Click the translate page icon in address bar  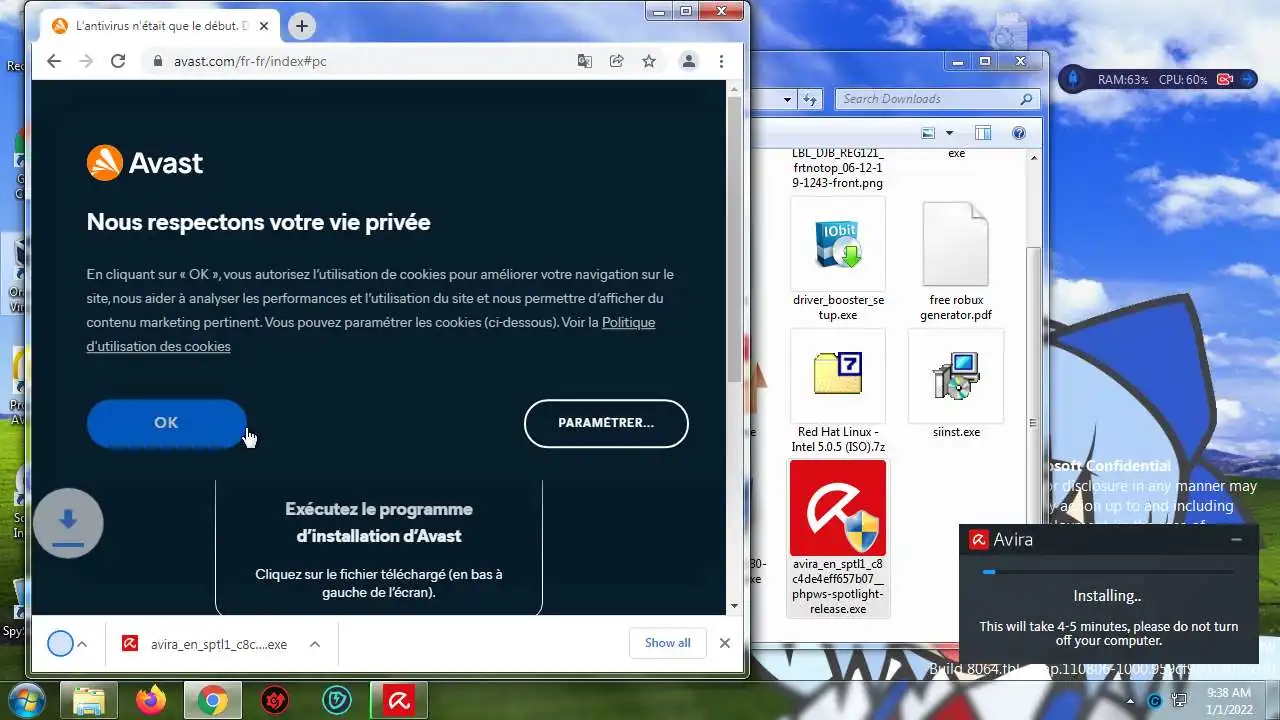pos(585,61)
